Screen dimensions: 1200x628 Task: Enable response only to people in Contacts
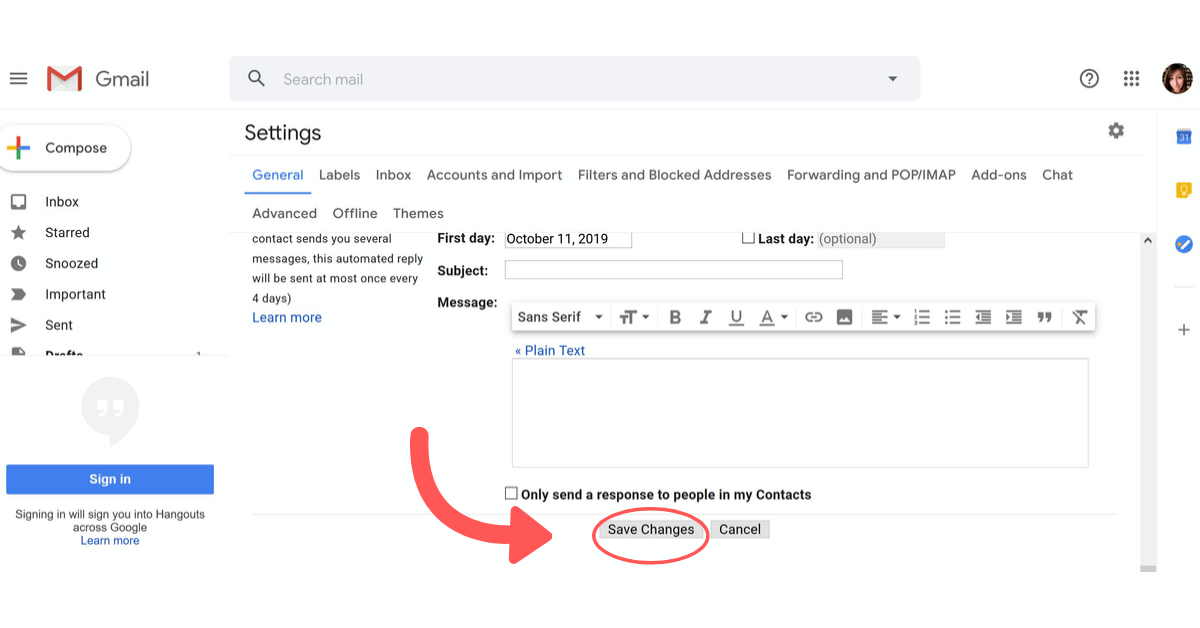tap(511, 492)
